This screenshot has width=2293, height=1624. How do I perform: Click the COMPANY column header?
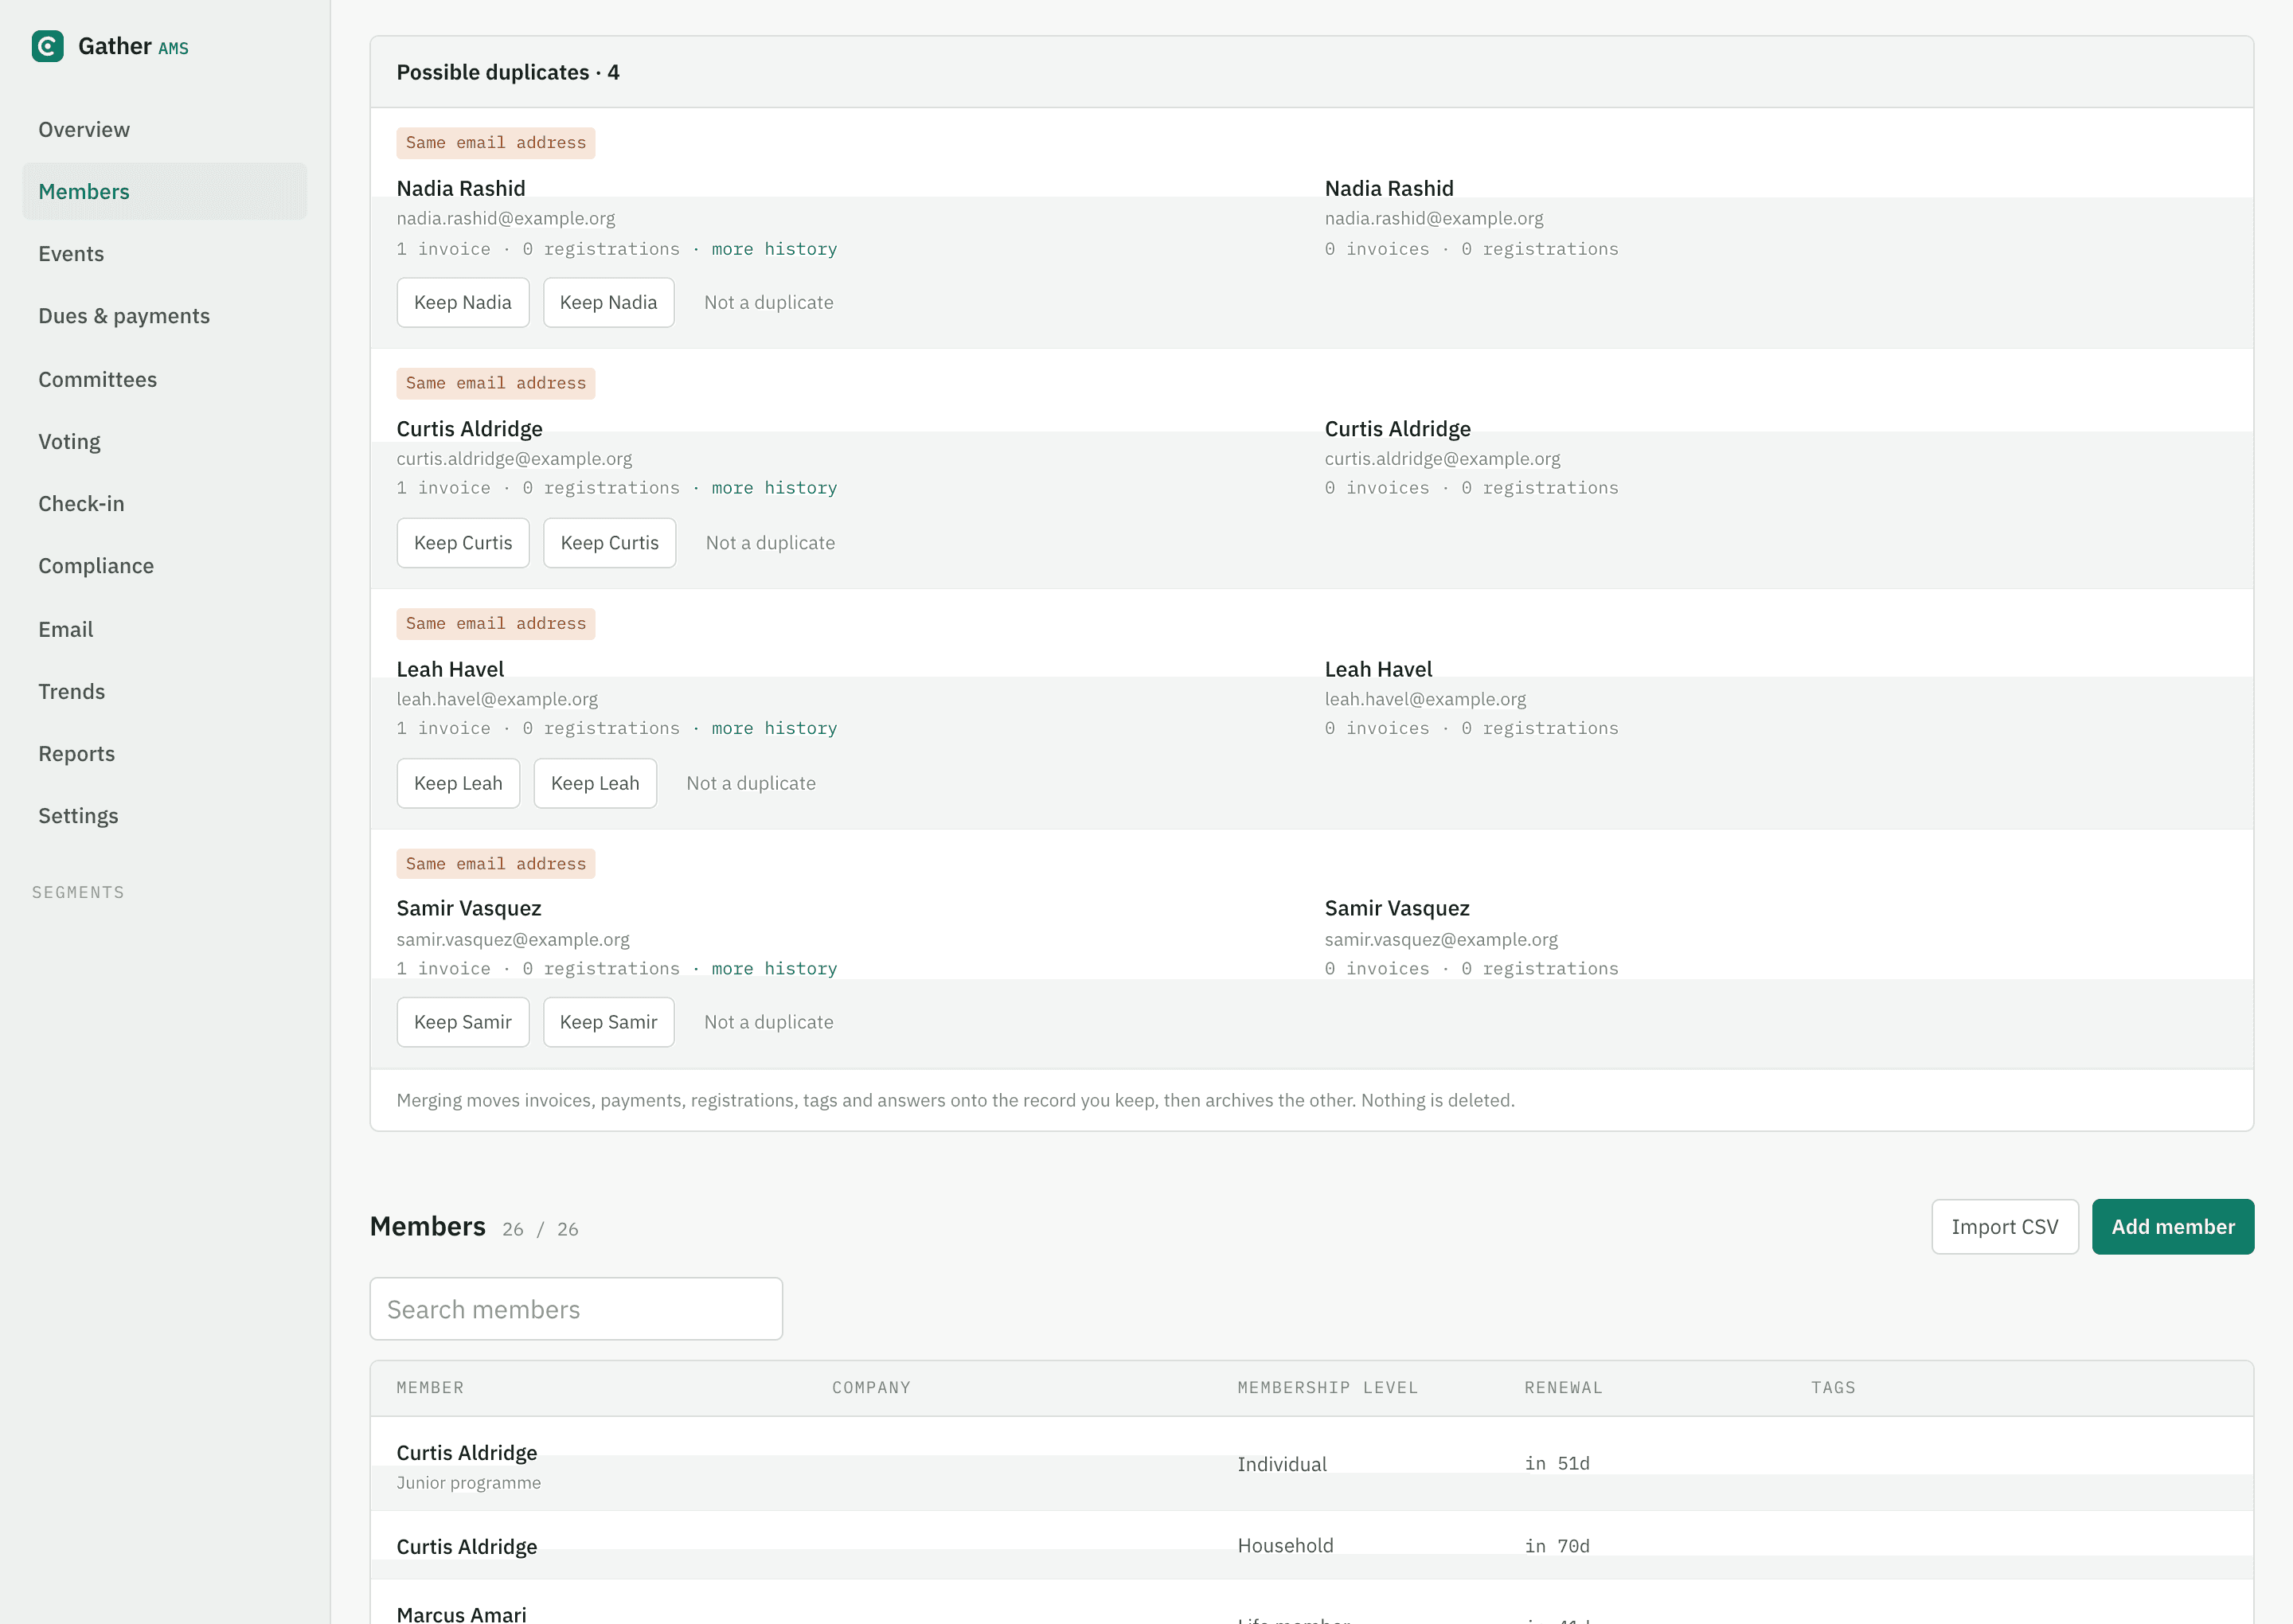pos(871,1388)
